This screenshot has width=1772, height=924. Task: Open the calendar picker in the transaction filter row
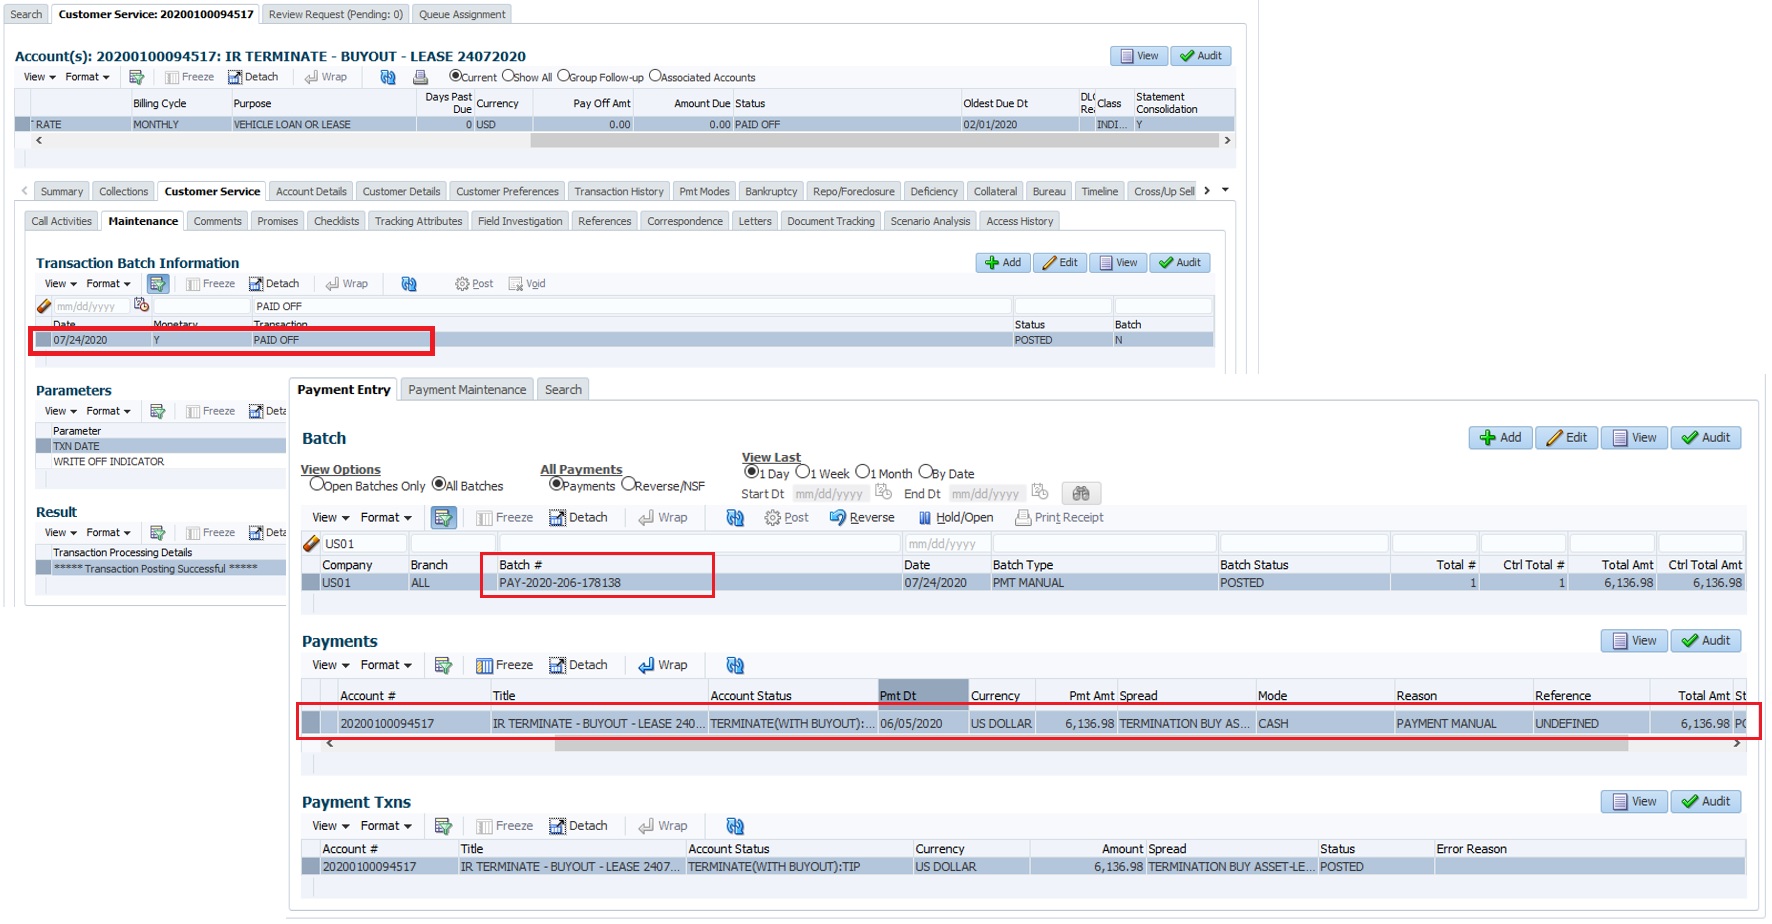142,305
